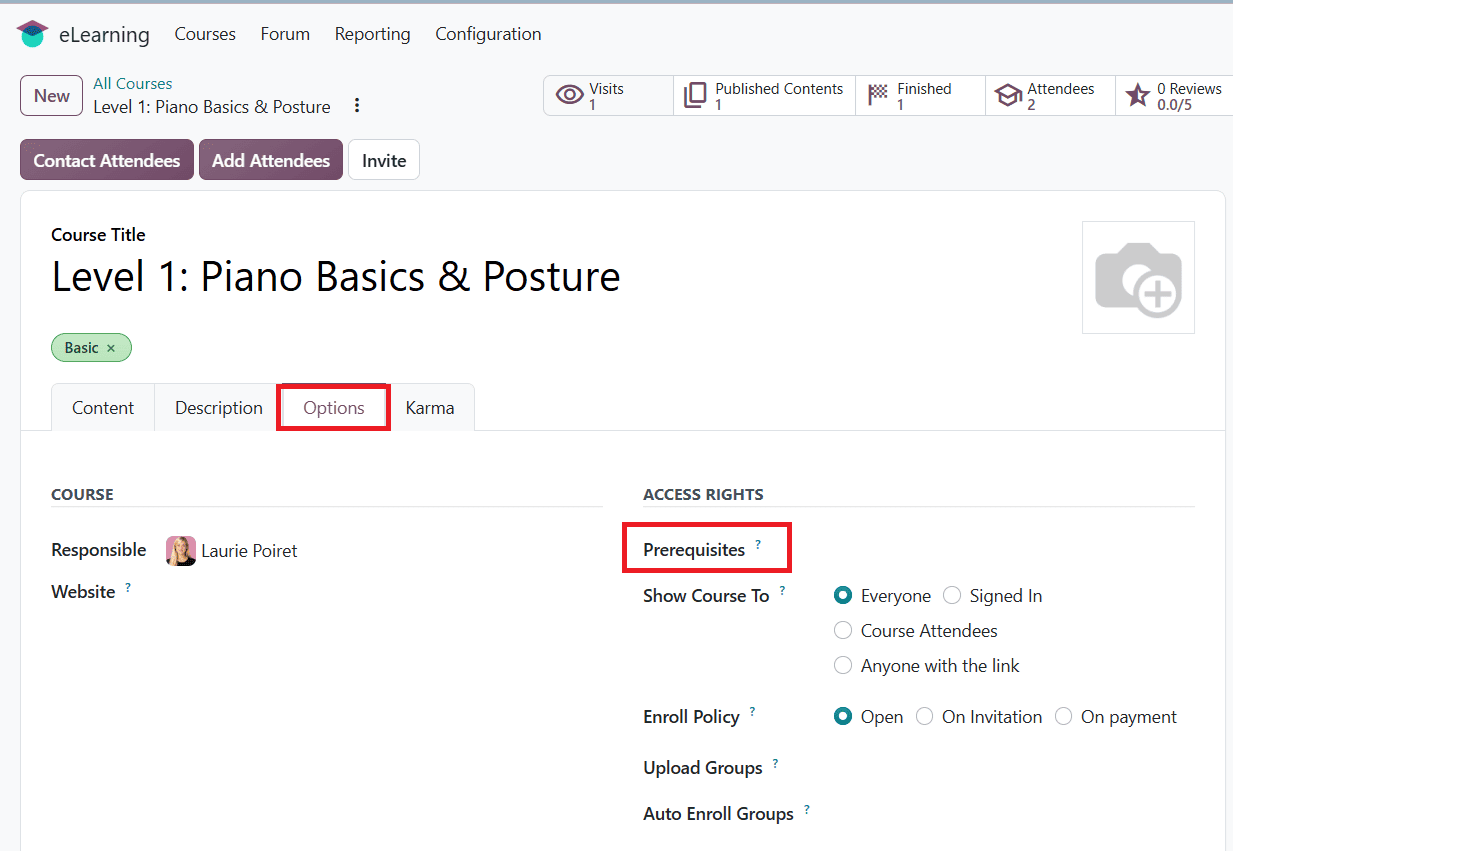Select the Signed In visibility option
Viewport: 1465px width, 851px height.
(x=952, y=596)
